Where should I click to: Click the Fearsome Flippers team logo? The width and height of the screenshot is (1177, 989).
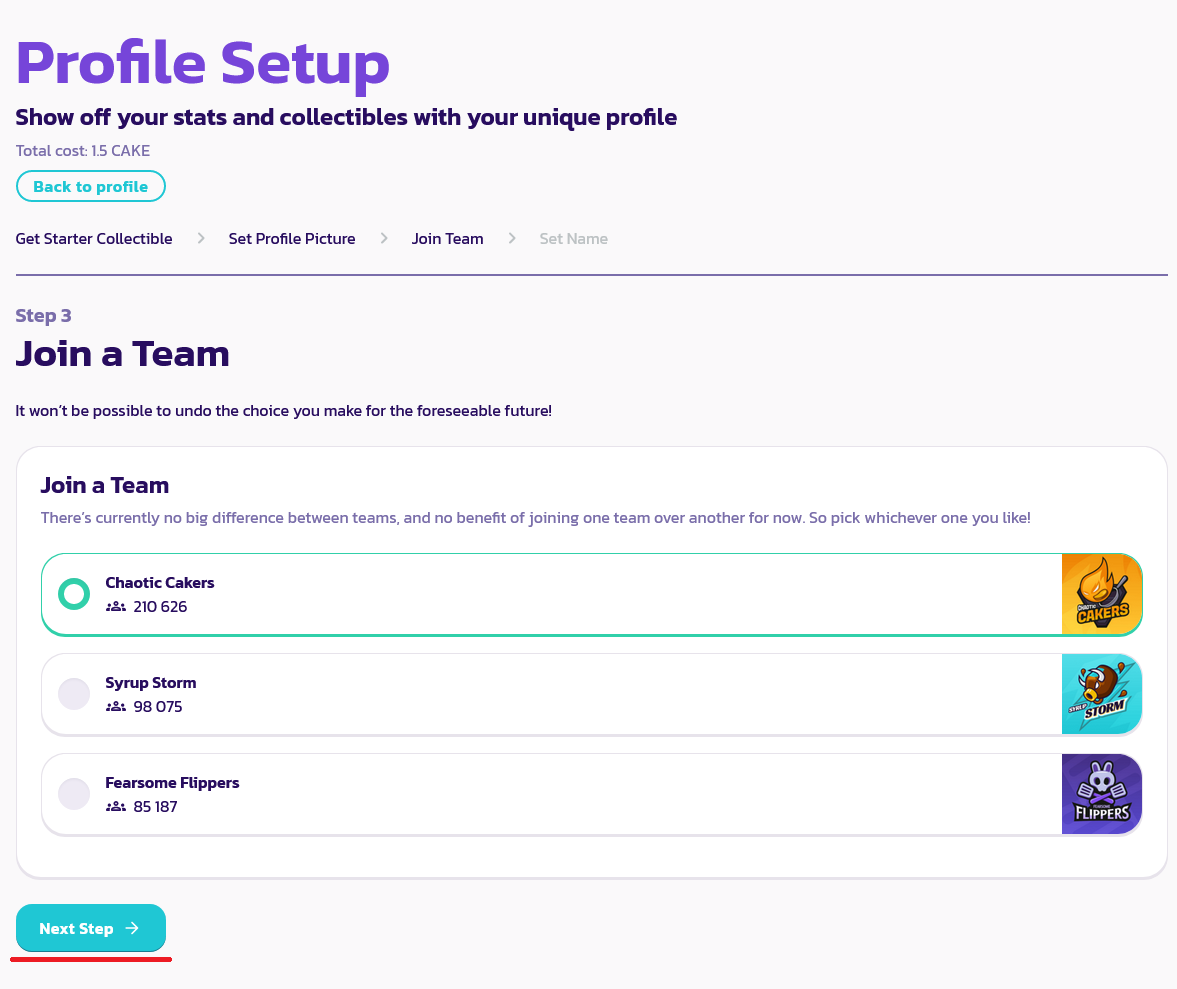click(1101, 794)
